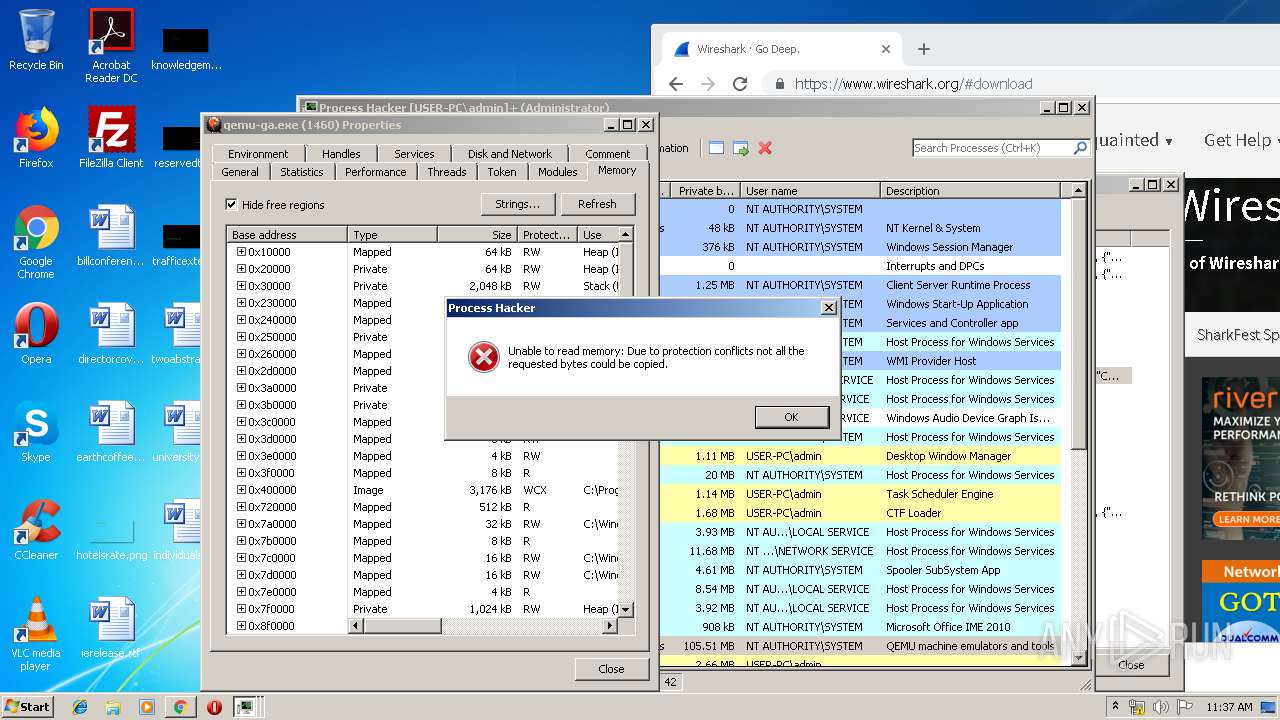Viewport: 1280px width, 720px height.
Task: Expand memory region 0x400000
Action: click(241, 490)
